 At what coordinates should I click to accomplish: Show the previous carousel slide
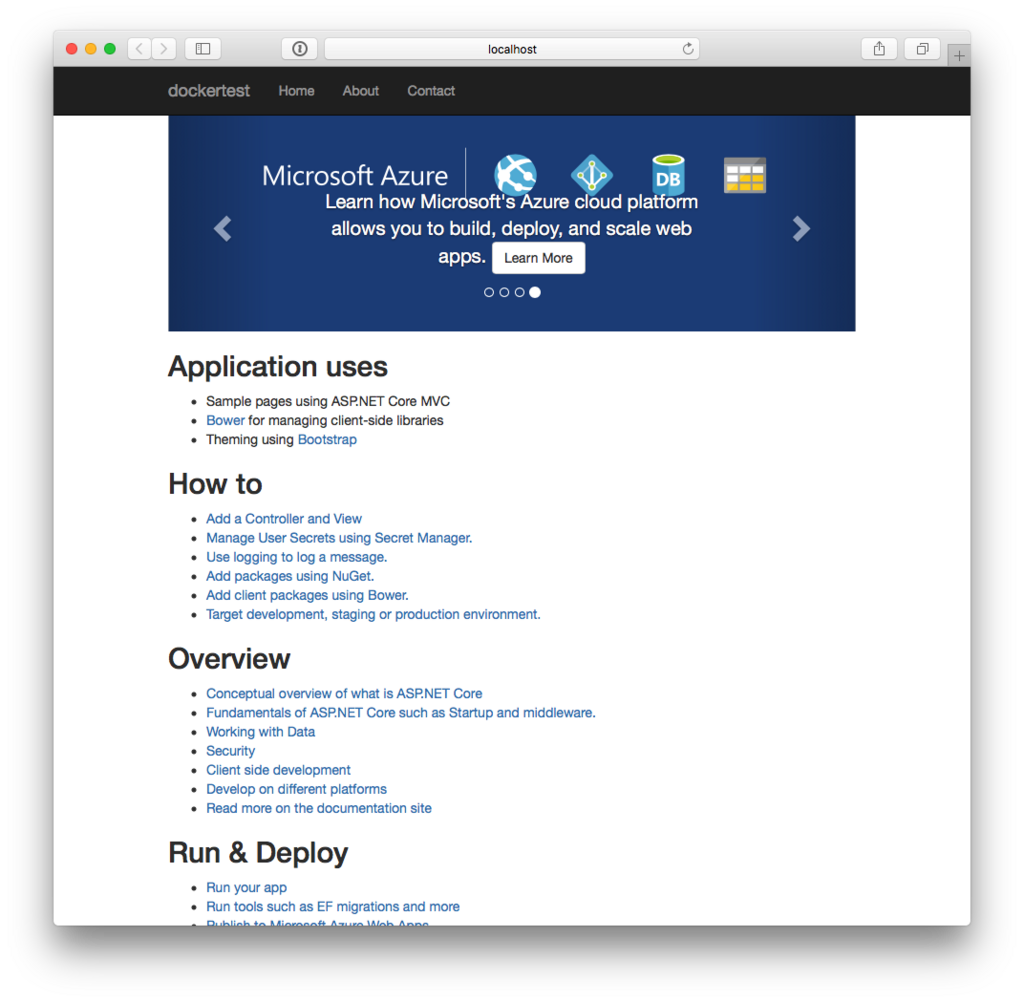coord(223,229)
